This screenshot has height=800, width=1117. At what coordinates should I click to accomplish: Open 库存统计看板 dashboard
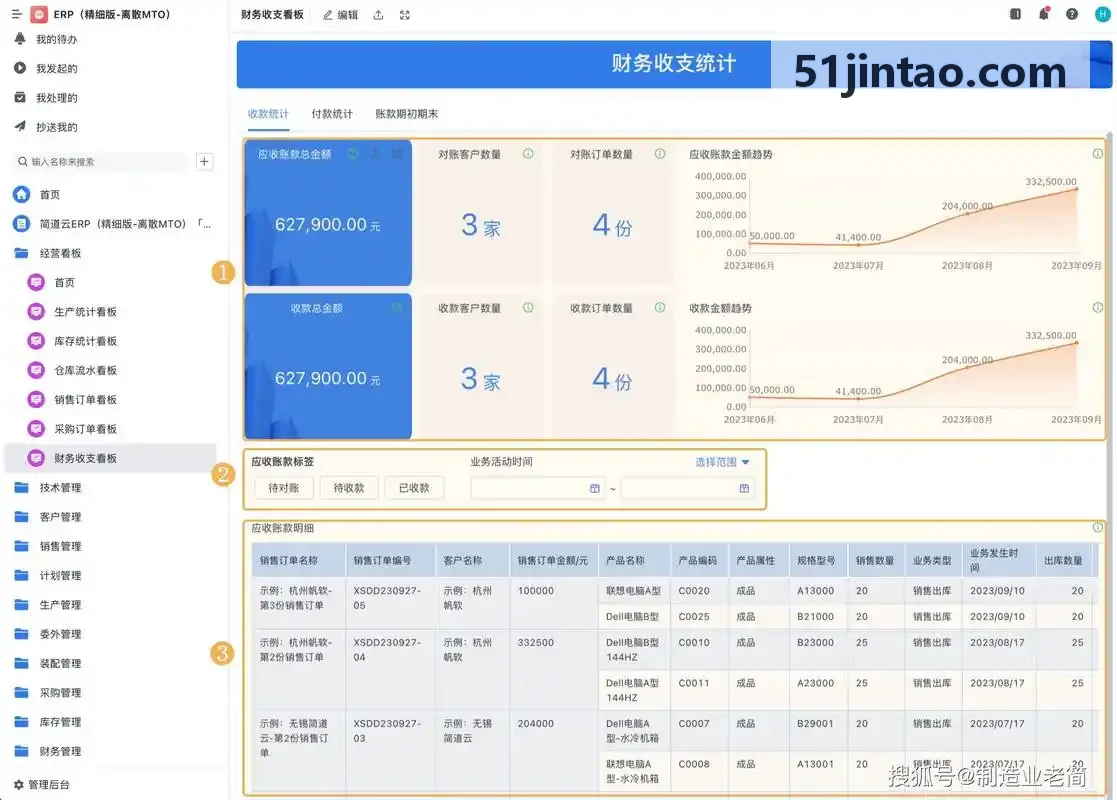pyautogui.click(x=85, y=341)
